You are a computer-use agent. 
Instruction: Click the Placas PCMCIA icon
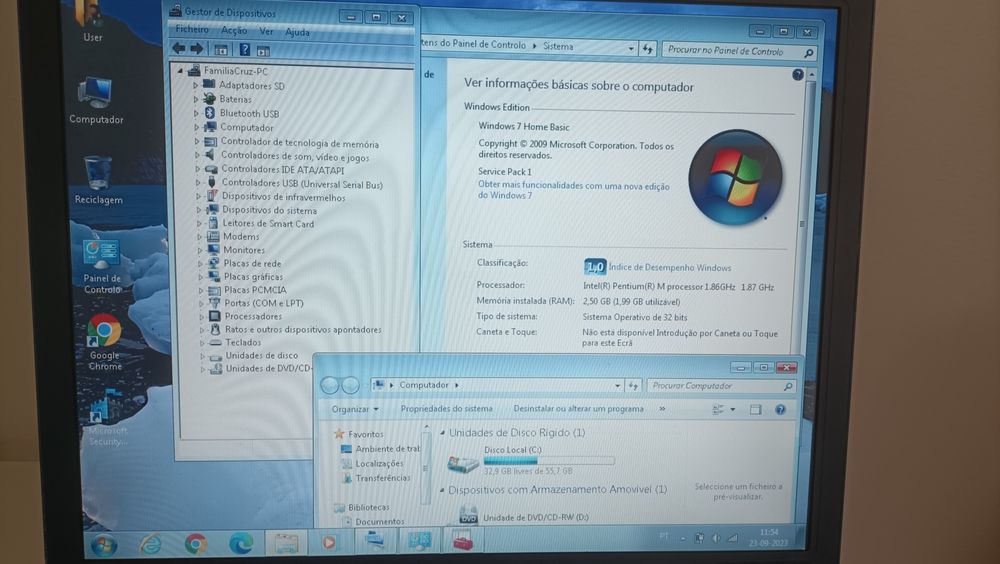pos(214,290)
